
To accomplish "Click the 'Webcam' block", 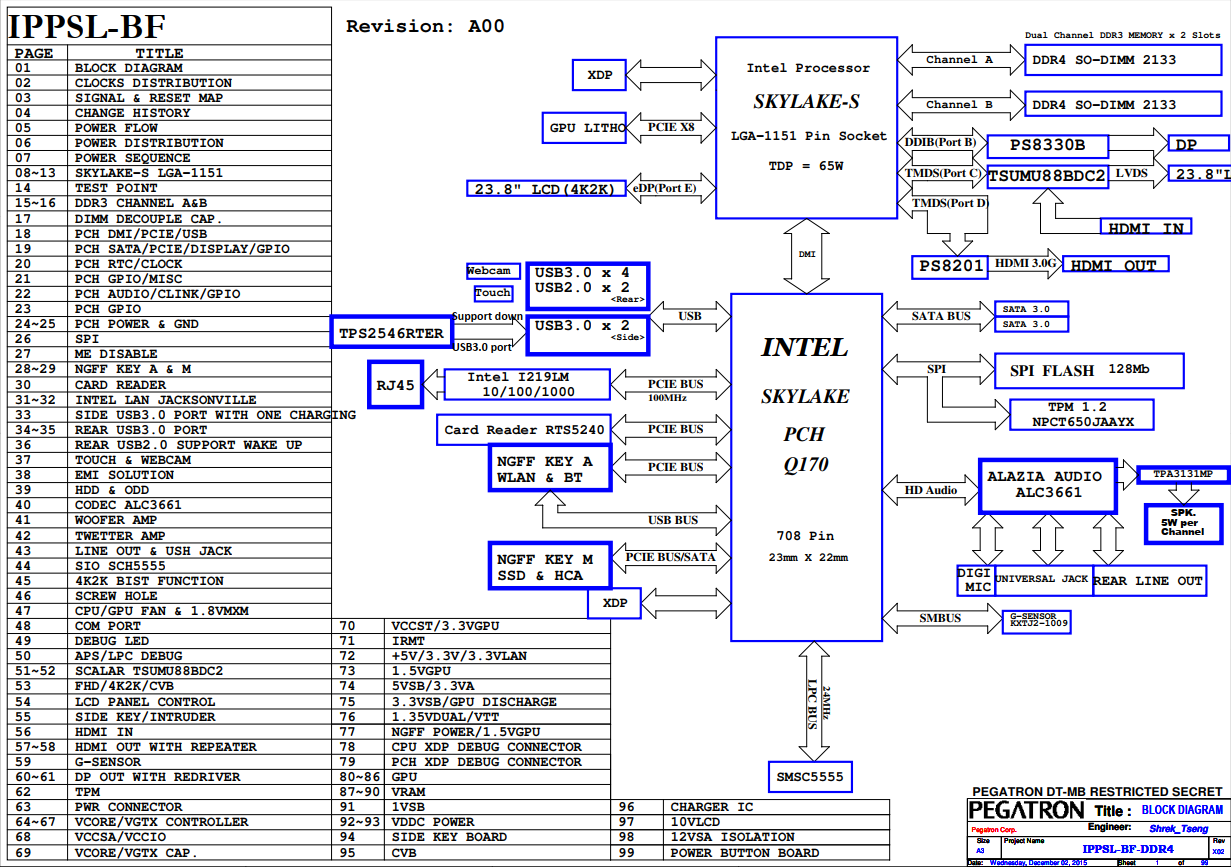I will click(491, 271).
